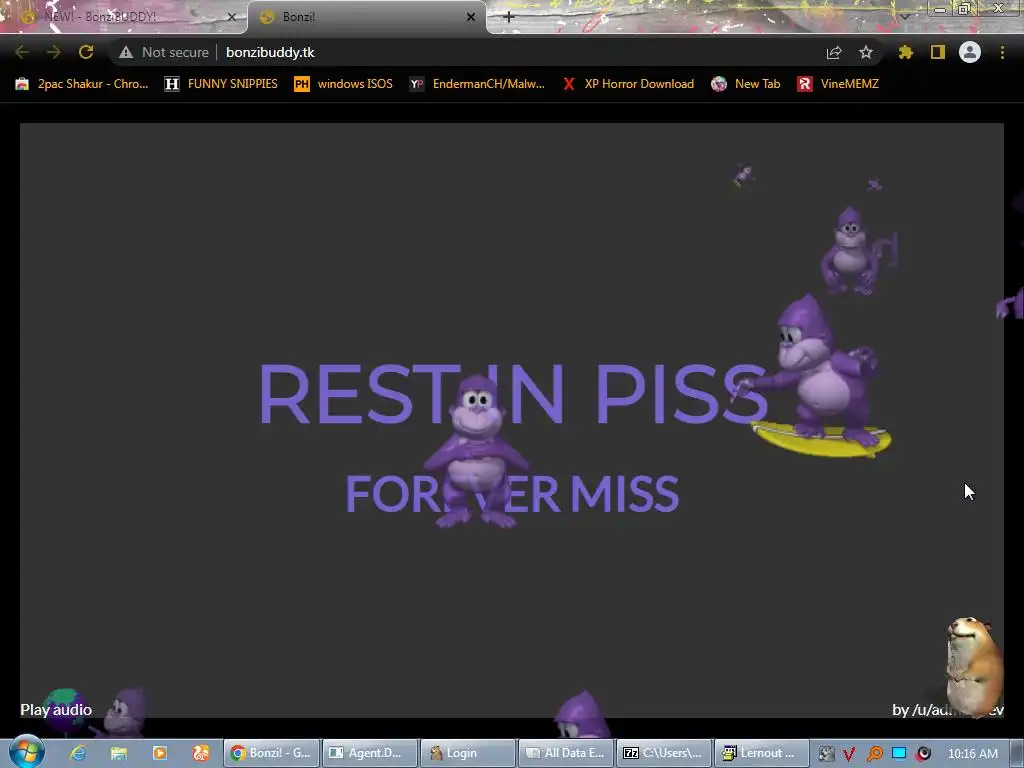Open the VineMEMZ bookmark
1024x768 pixels.
(838, 84)
